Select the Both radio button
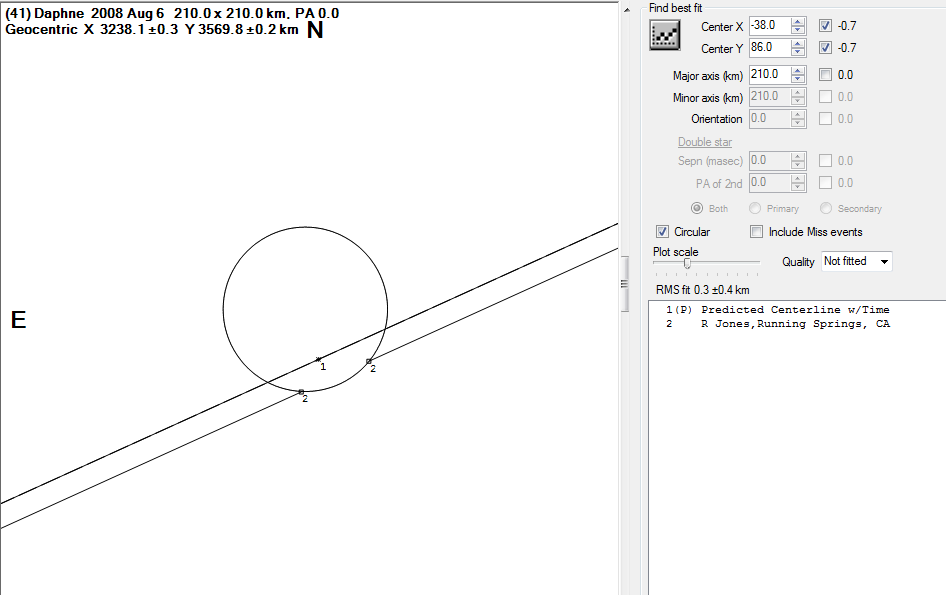 697,208
